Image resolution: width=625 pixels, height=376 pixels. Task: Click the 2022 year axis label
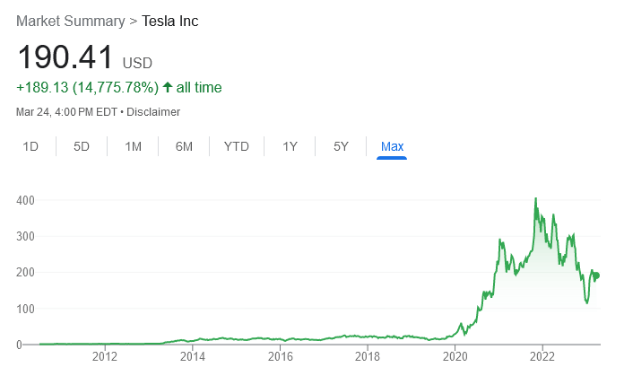(542, 356)
